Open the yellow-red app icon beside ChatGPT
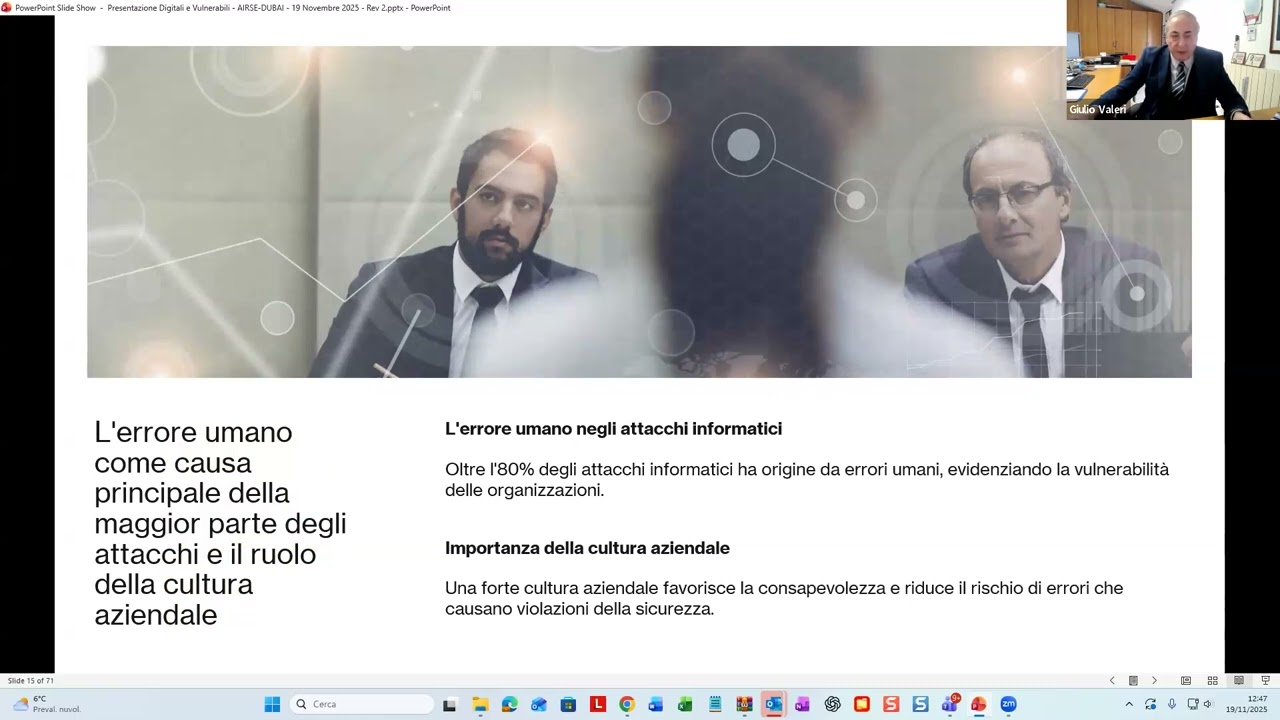Viewport: 1280px width, 720px height. coord(862,704)
